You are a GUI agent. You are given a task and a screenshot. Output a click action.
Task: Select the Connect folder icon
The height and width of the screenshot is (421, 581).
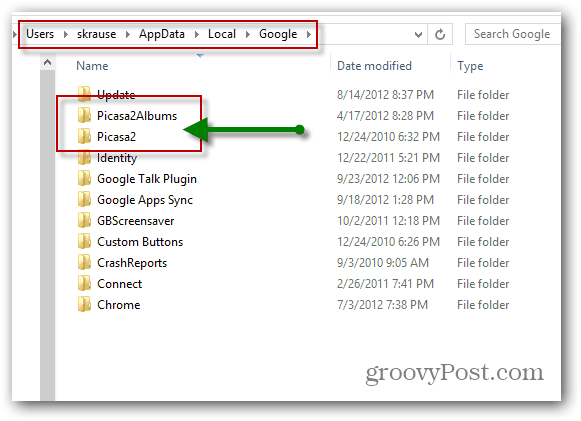click(84, 284)
